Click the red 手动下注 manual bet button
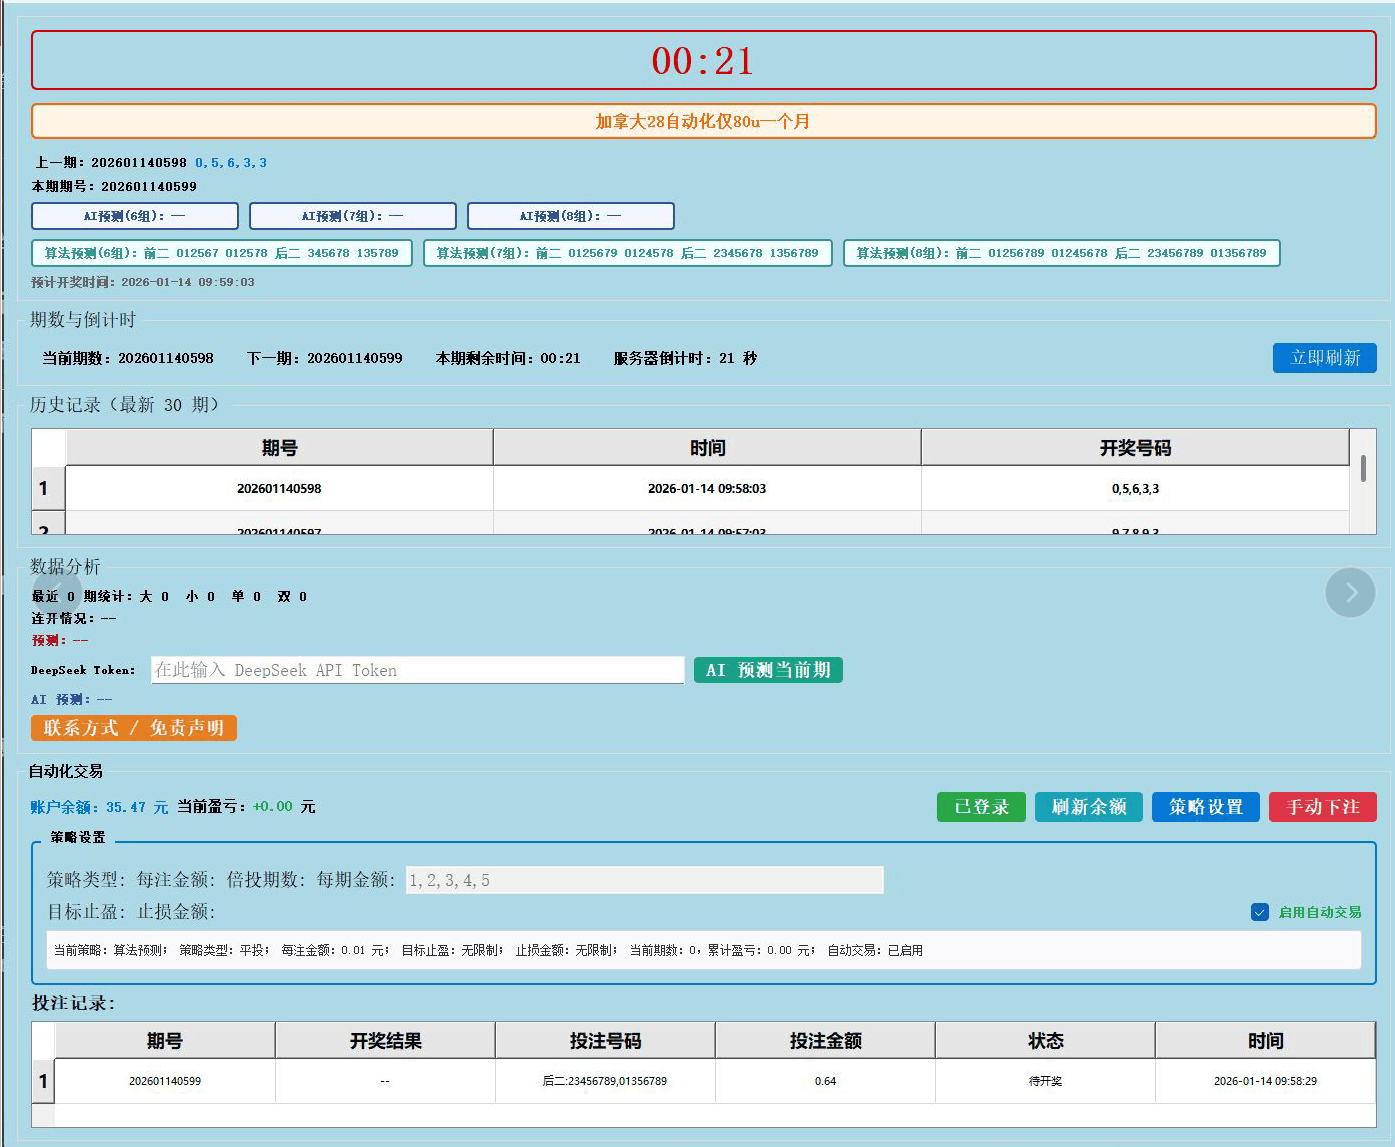The width and height of the screenshot is (1395, 1147). click(1322, 807)
